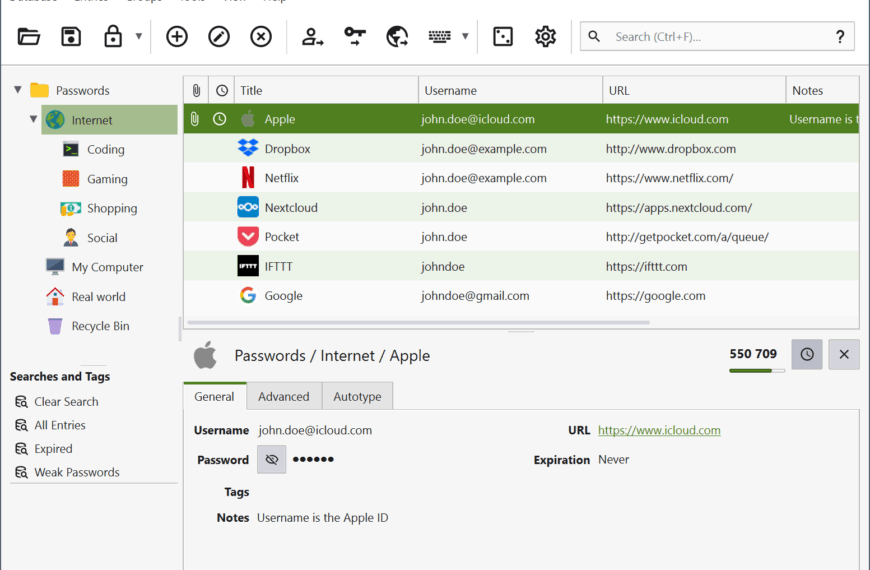Click expiry clock icon on Apple row
The image size is (870, 570).
220,119
